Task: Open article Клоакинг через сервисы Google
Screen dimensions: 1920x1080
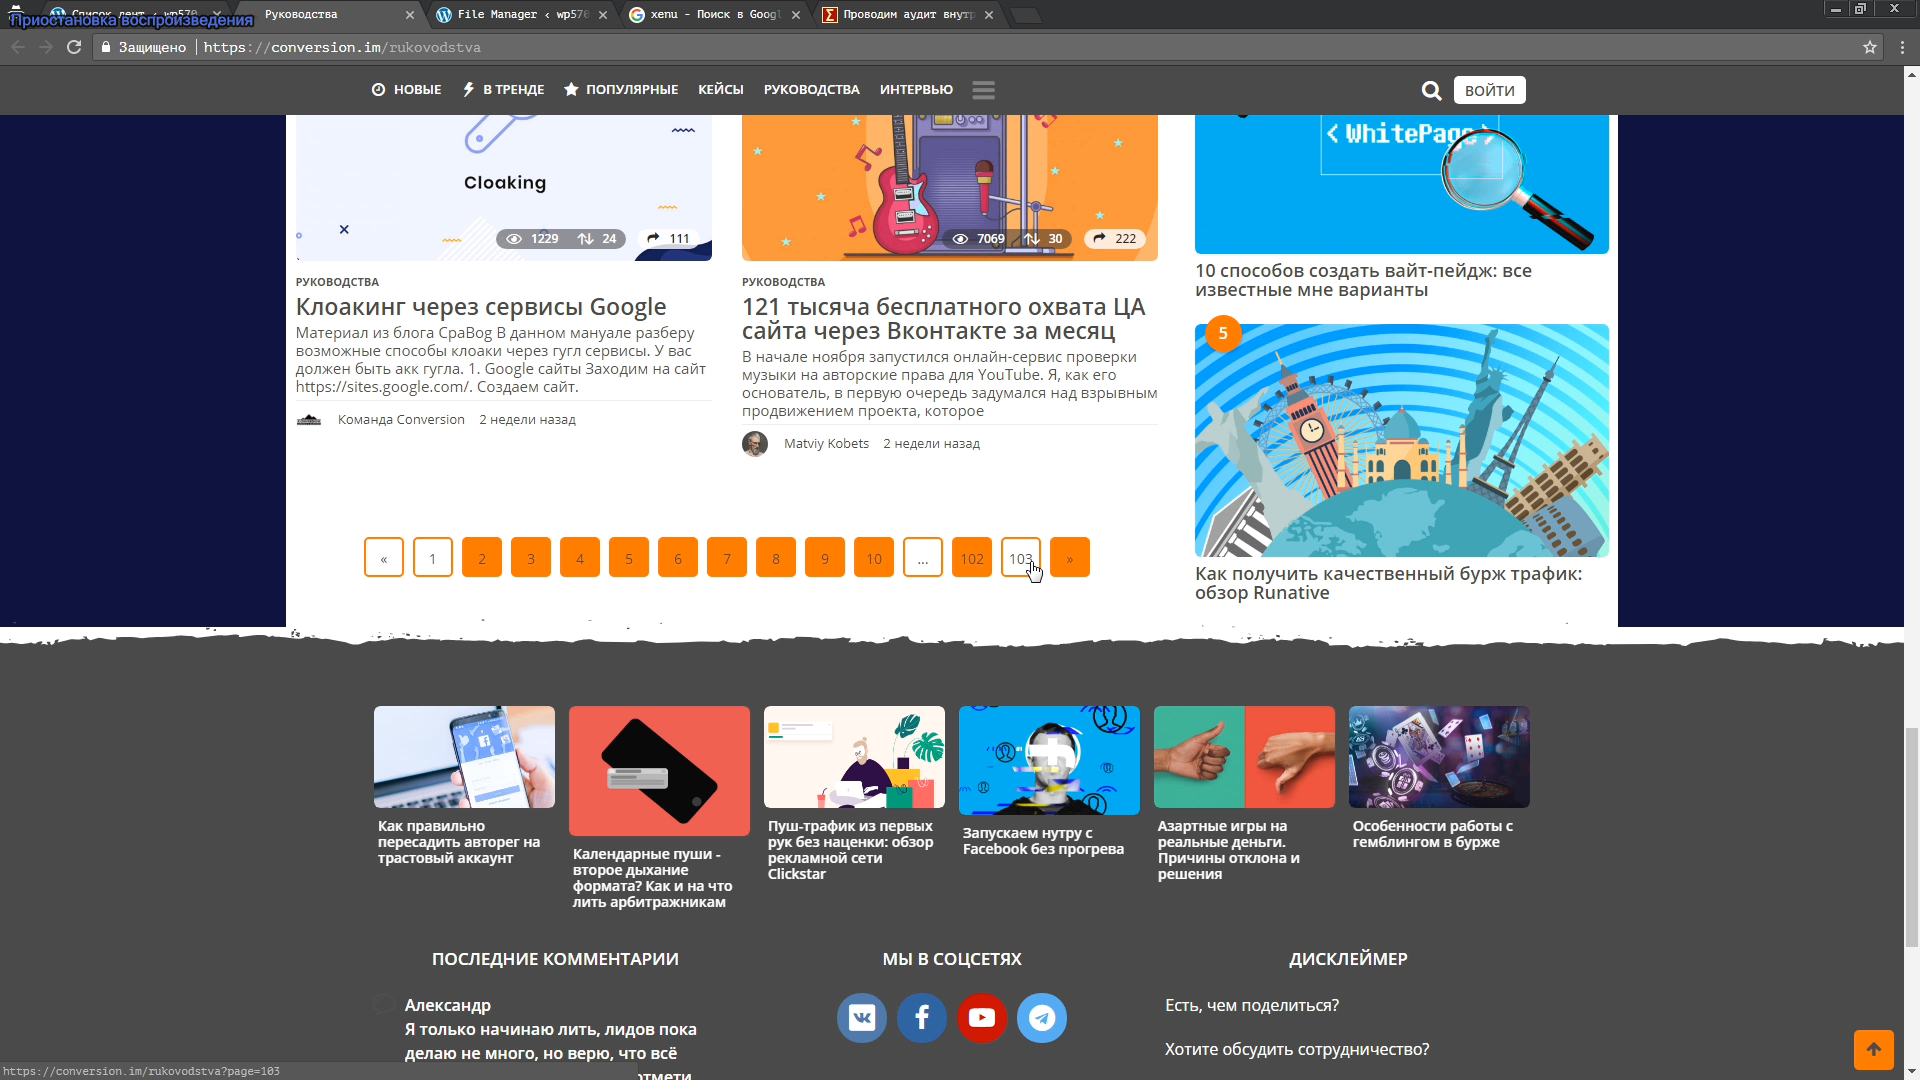Action: tap(481, 307)
